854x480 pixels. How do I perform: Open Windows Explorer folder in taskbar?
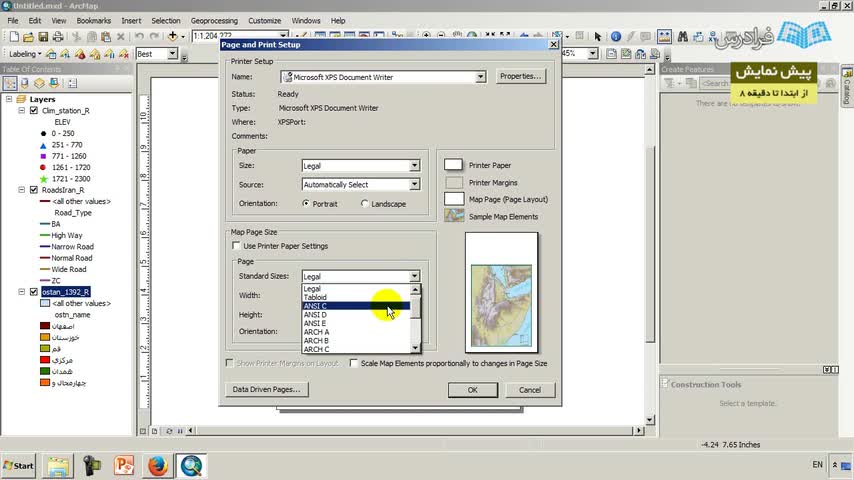(x=58, y=466)
